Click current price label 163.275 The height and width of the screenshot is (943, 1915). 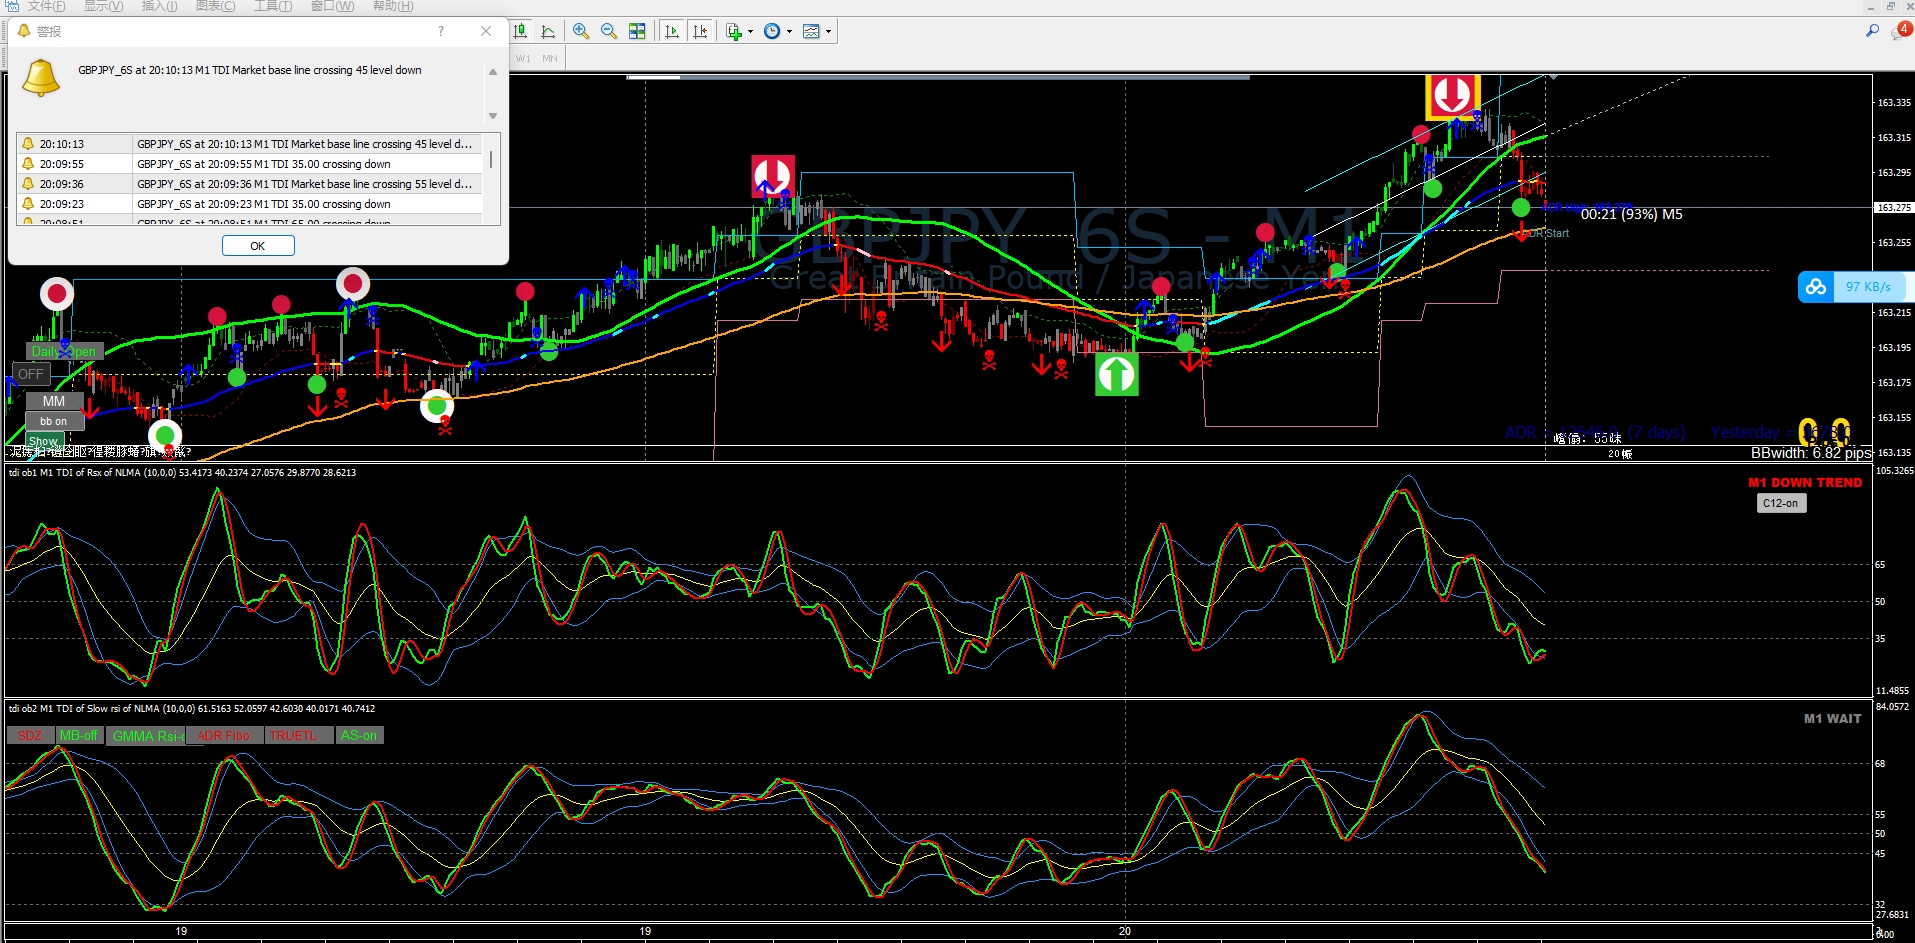click(x=1893, y=207)
